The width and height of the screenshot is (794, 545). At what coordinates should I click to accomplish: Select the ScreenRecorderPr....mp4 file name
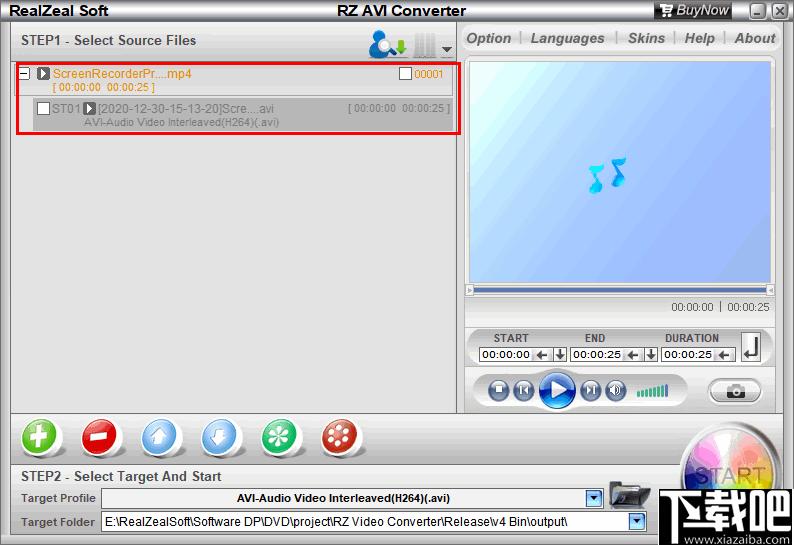pos(122,73)
